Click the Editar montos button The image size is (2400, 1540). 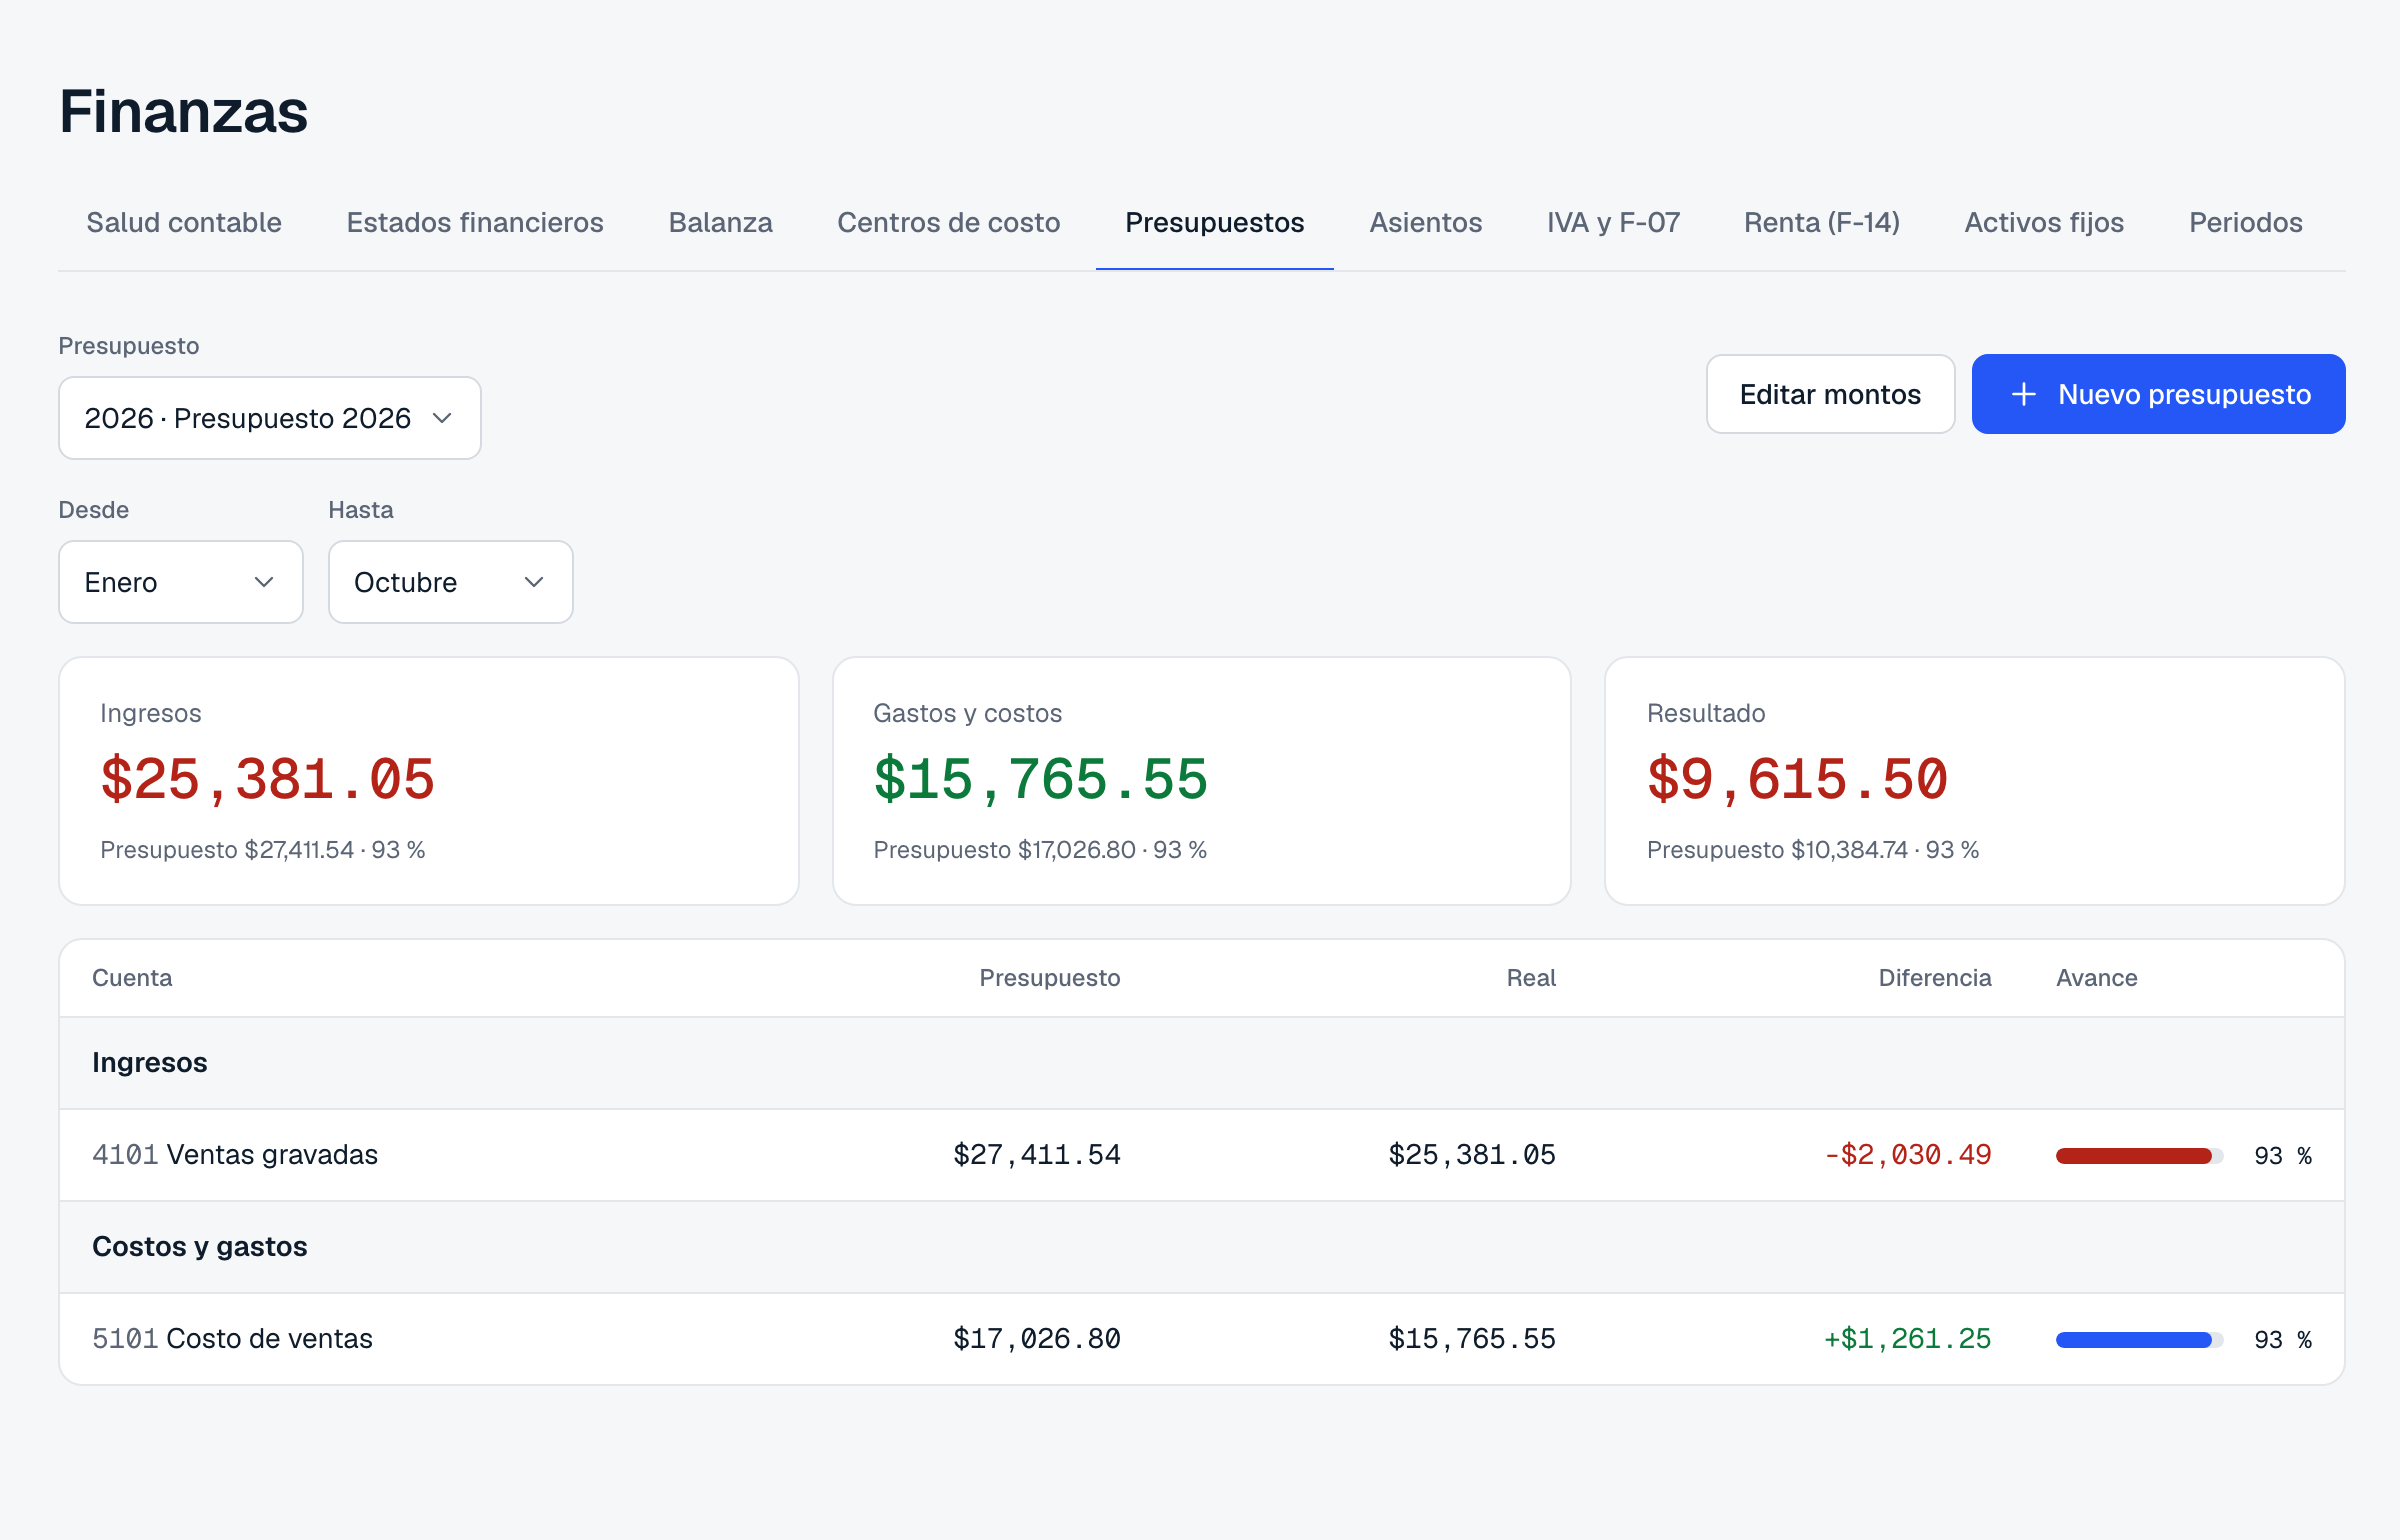point(1830,394)
